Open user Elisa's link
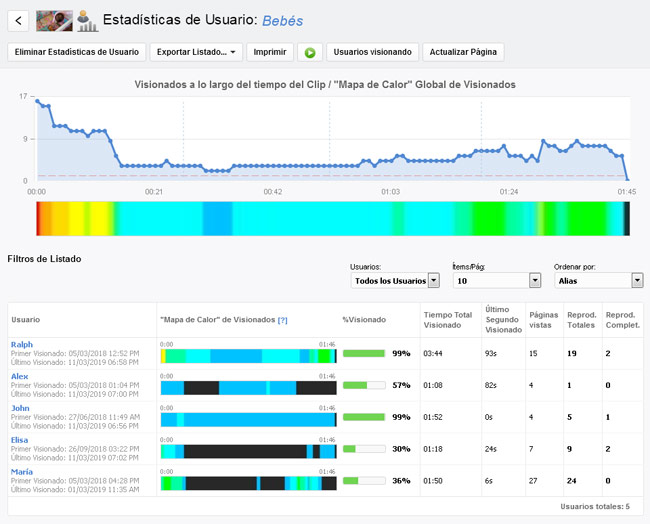 [19, 440]
